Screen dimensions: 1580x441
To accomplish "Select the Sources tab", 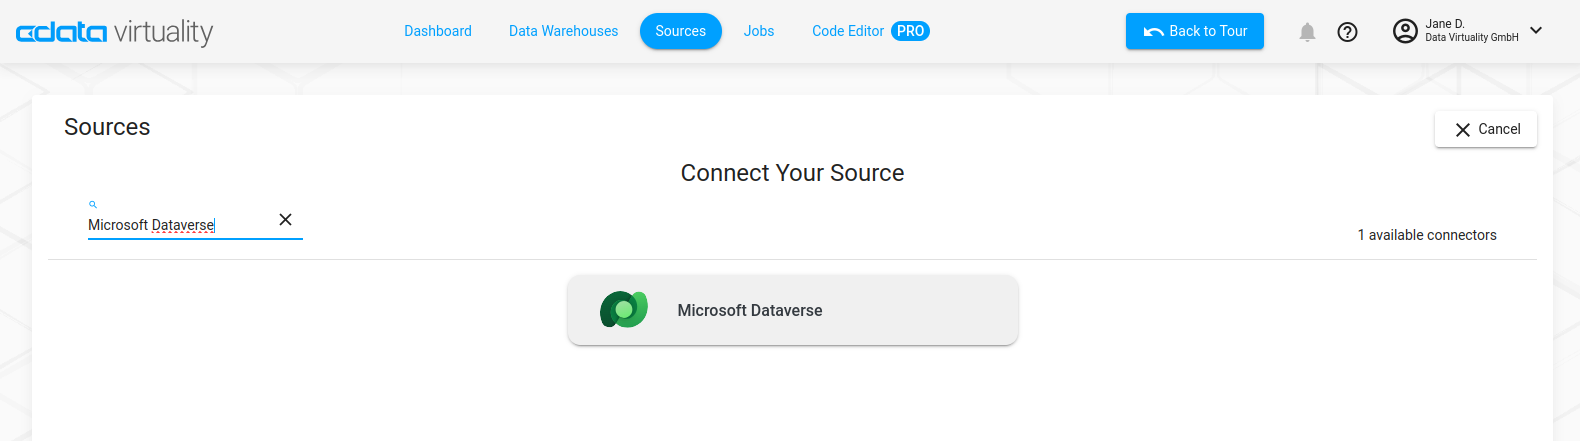I will pyautogui.click(x=680, y=31).
